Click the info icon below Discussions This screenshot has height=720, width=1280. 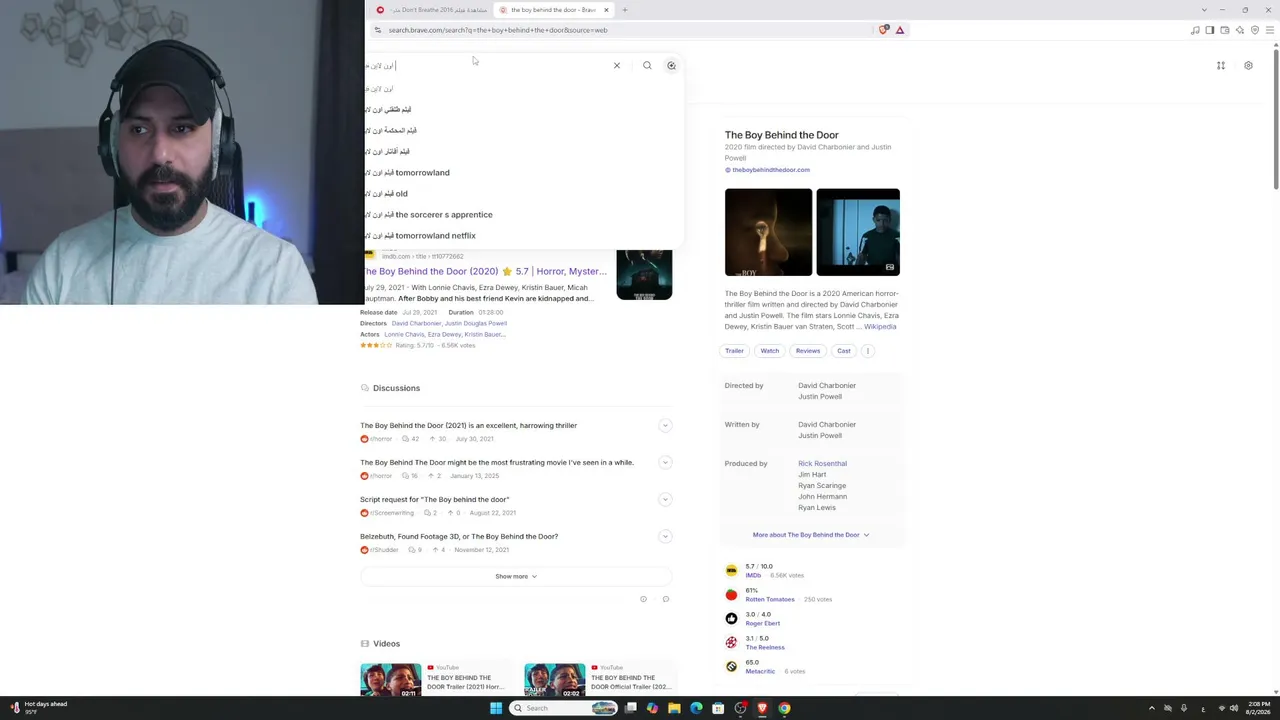pyautogui.click(x=643, y=600)
